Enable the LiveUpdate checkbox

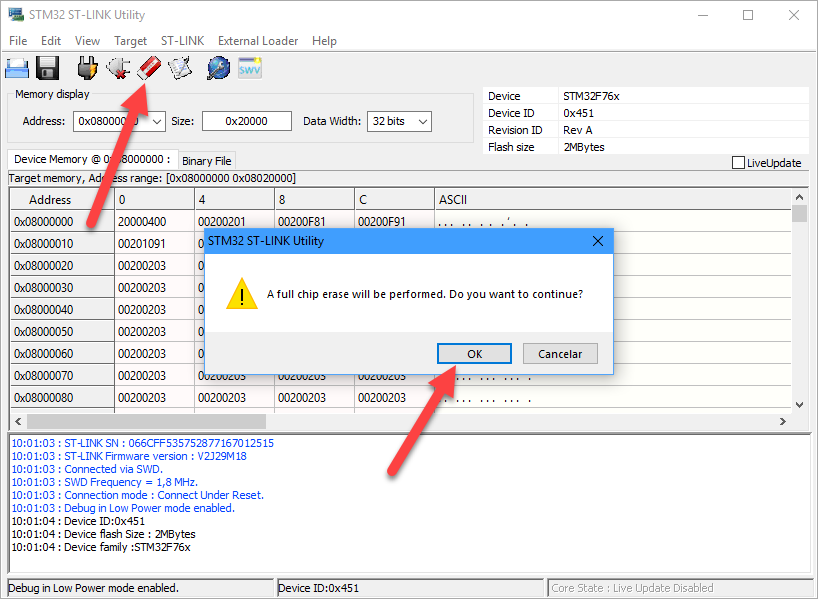pyautogui.click(x=738, y=163)
